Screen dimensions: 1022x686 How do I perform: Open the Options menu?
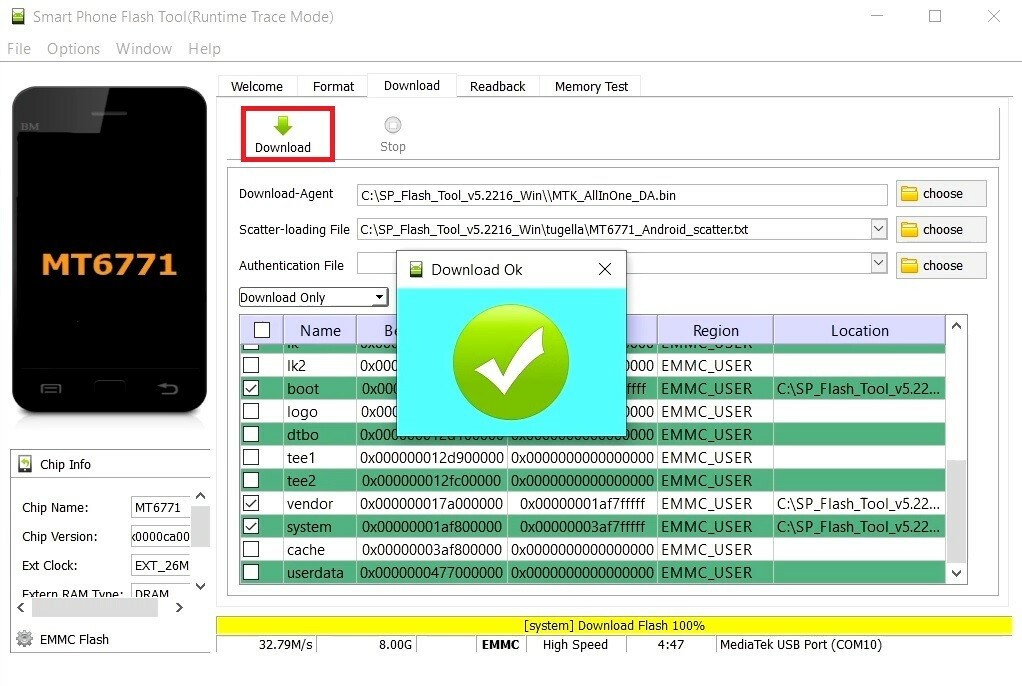[73, 48]
